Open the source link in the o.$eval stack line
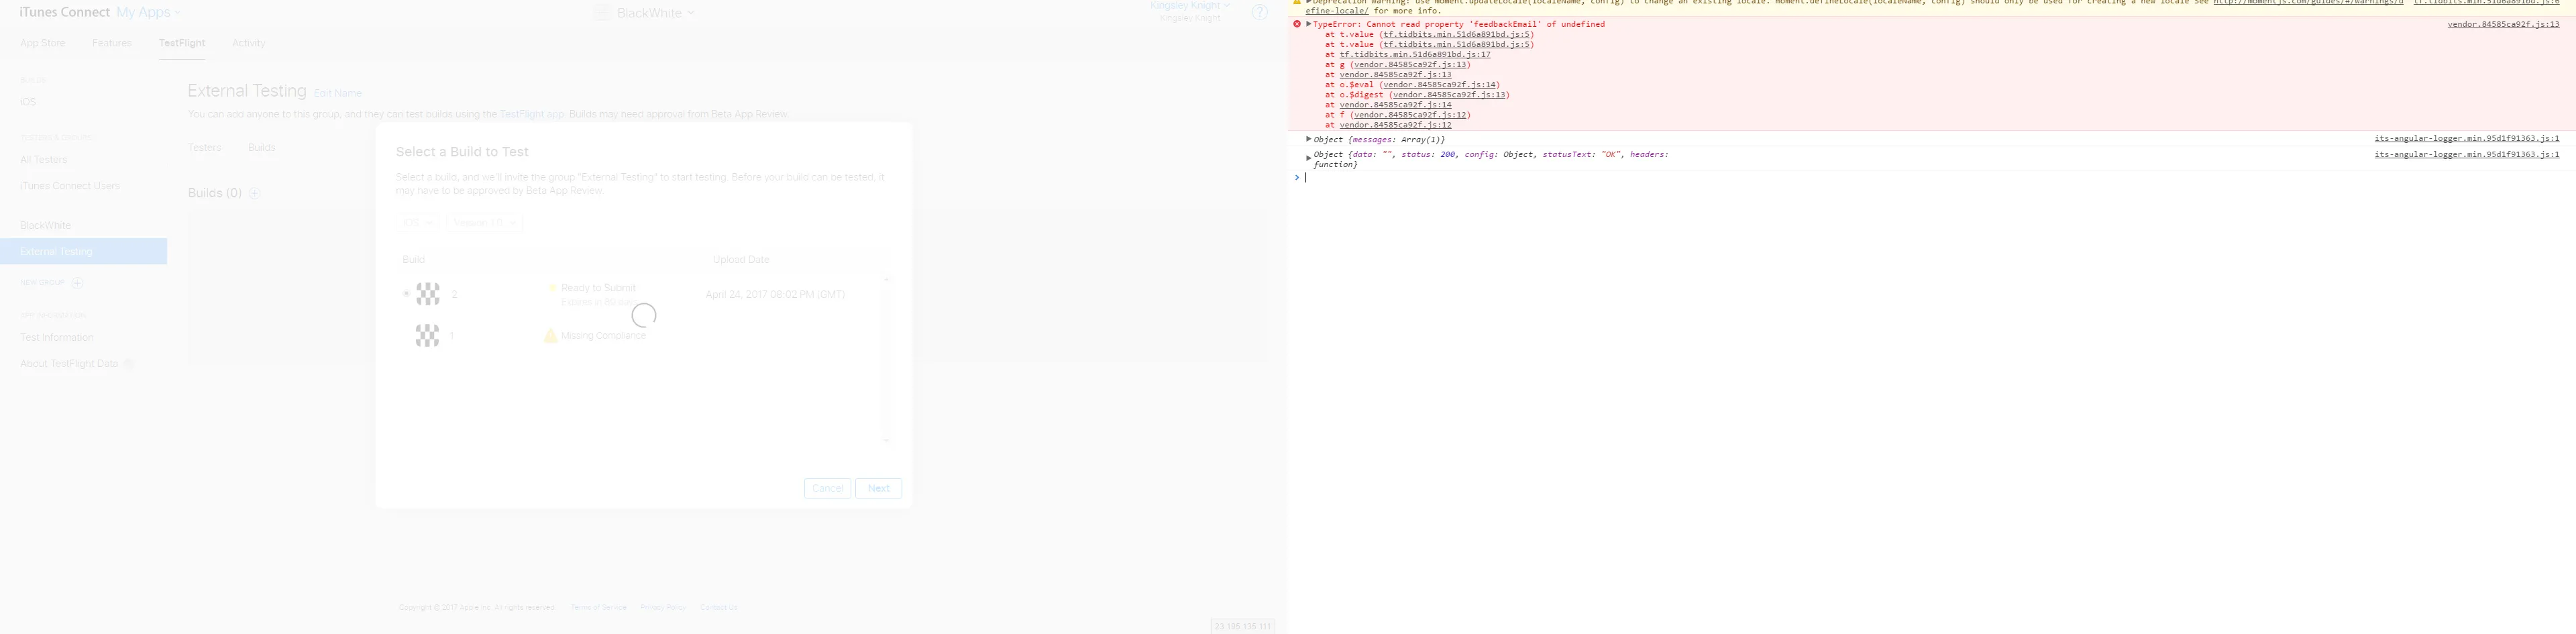2576x634 pixels. pos(1439,85)
